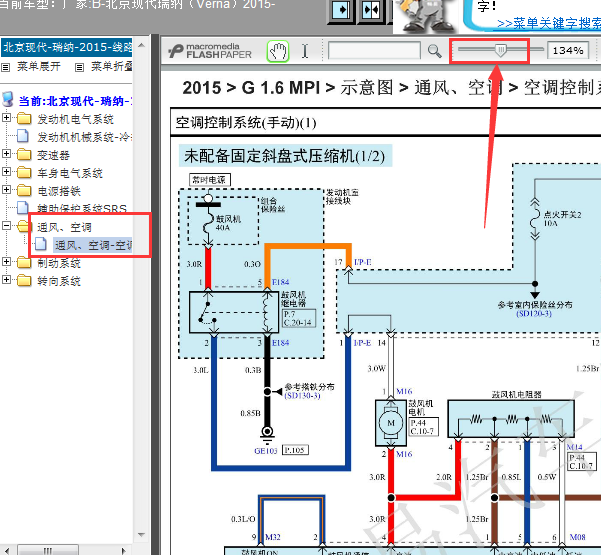601x555 pixels.
Task: Click the 辅助保护系统SRS page icon
Action: [x=23, y=207]
